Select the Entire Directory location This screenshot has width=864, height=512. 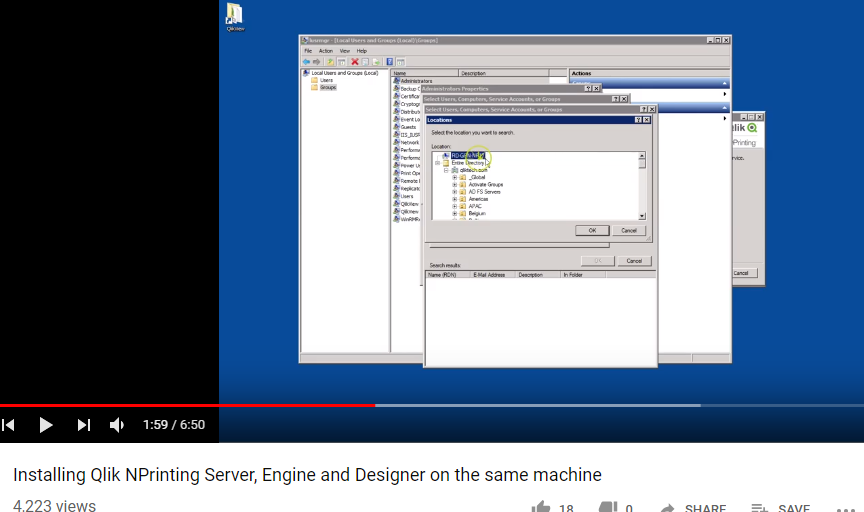coord(468,163)
